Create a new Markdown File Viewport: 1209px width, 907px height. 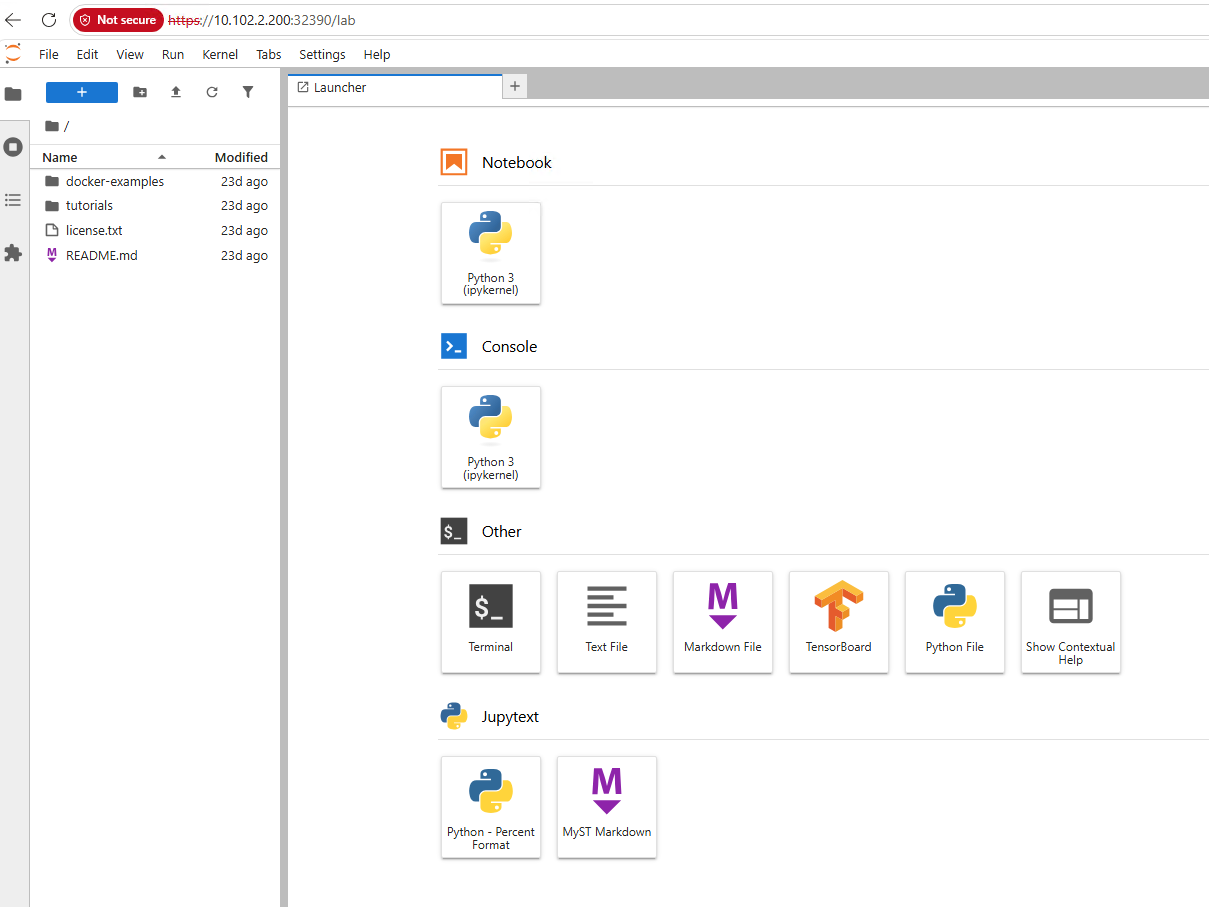point(723,622)
